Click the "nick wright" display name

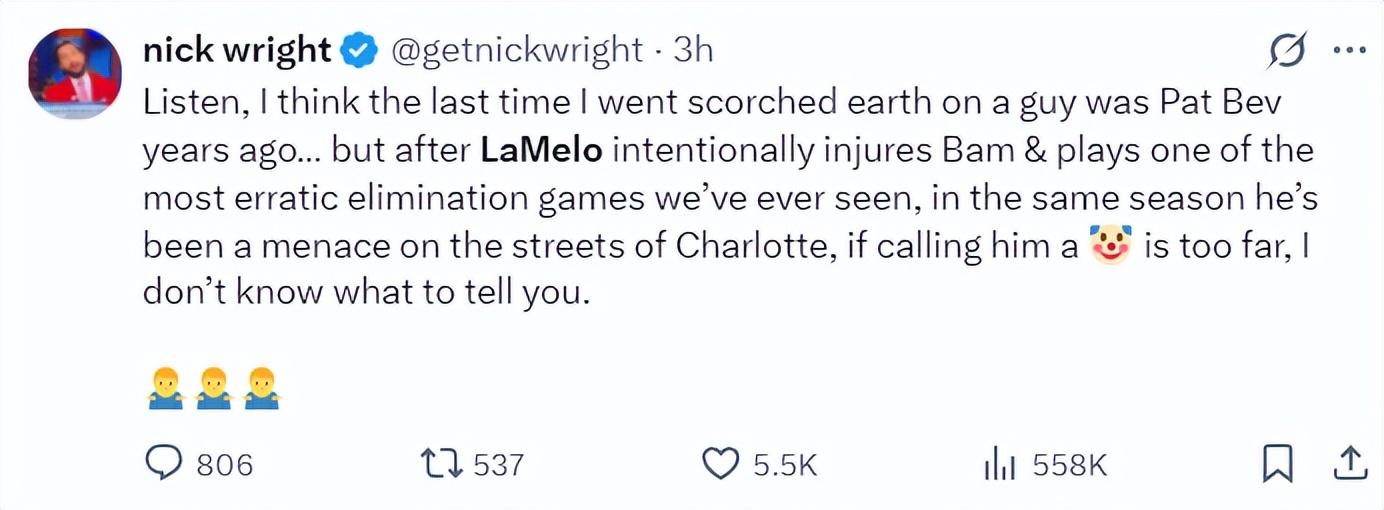(237, 49)
